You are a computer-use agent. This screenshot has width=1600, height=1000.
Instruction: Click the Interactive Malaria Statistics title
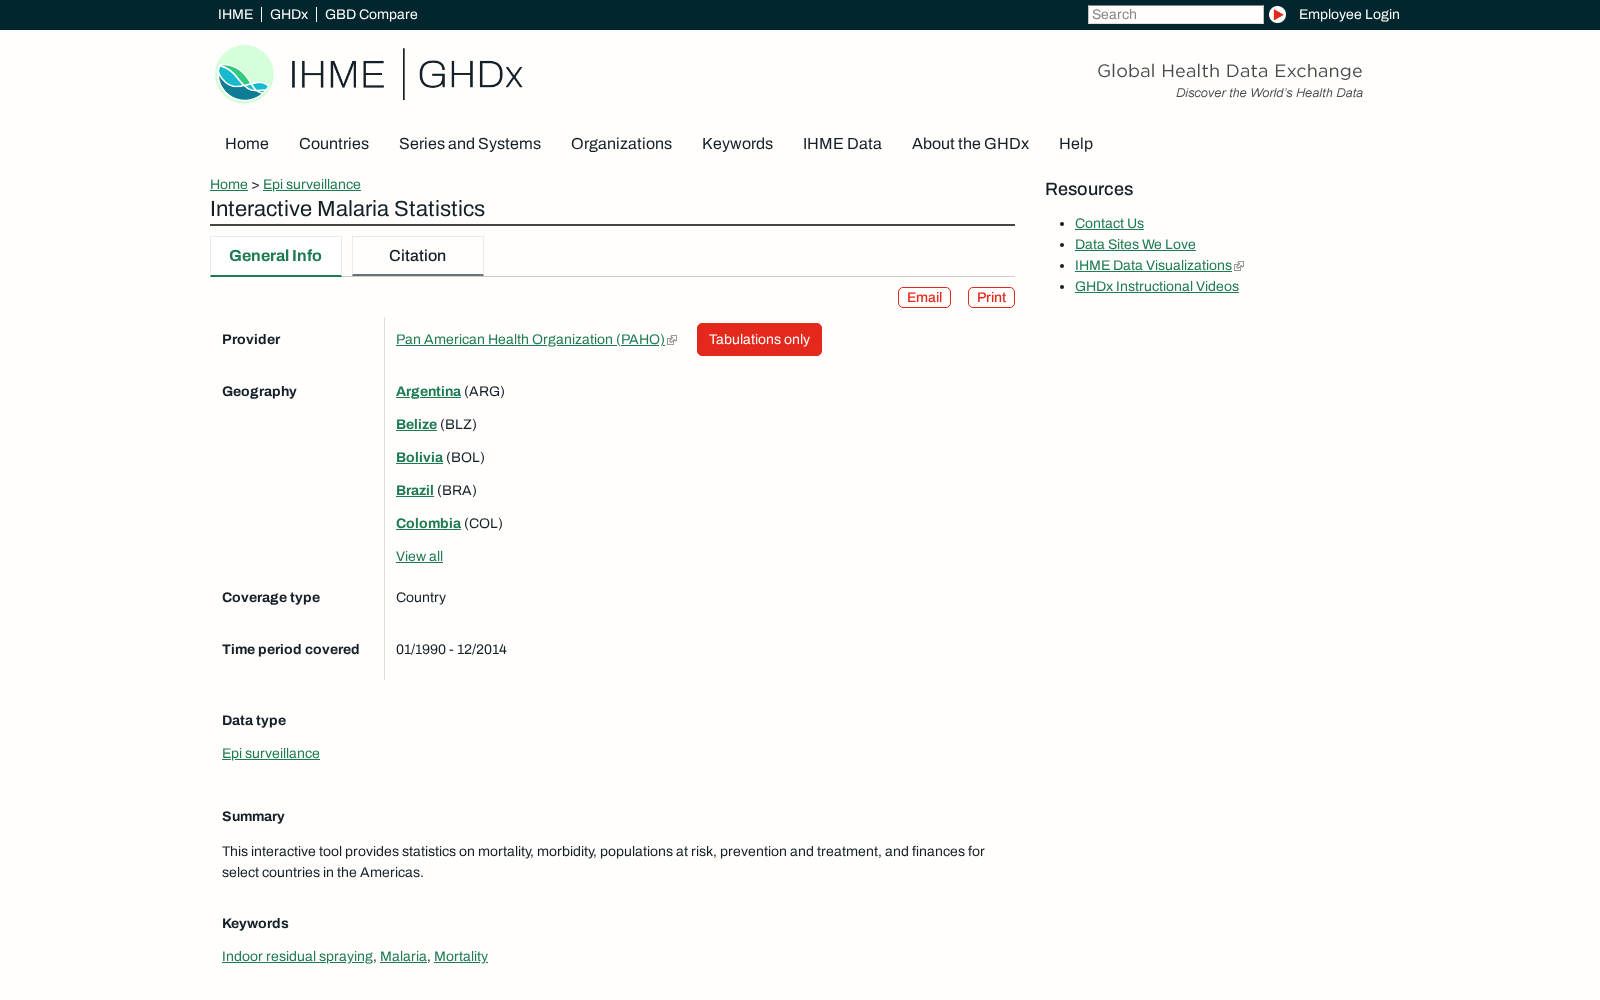347,209
